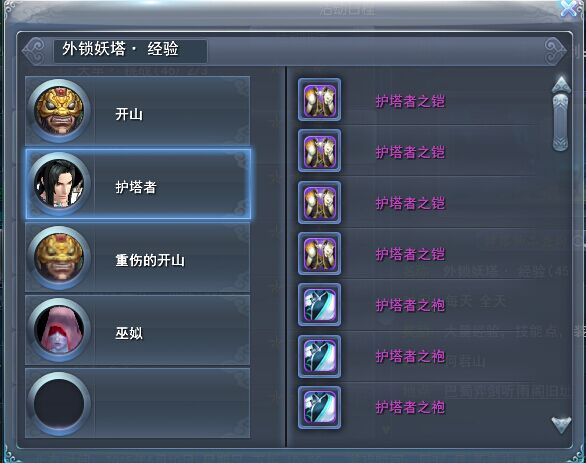Click the fourth 护塔者之铠 armor icon
Screen dimensions: 586x463
tap(320, 254)
